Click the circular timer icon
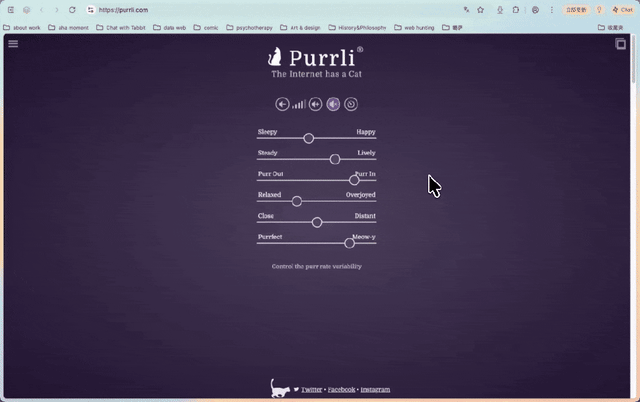This screenshot has width=640, height=402. point(351,104)
